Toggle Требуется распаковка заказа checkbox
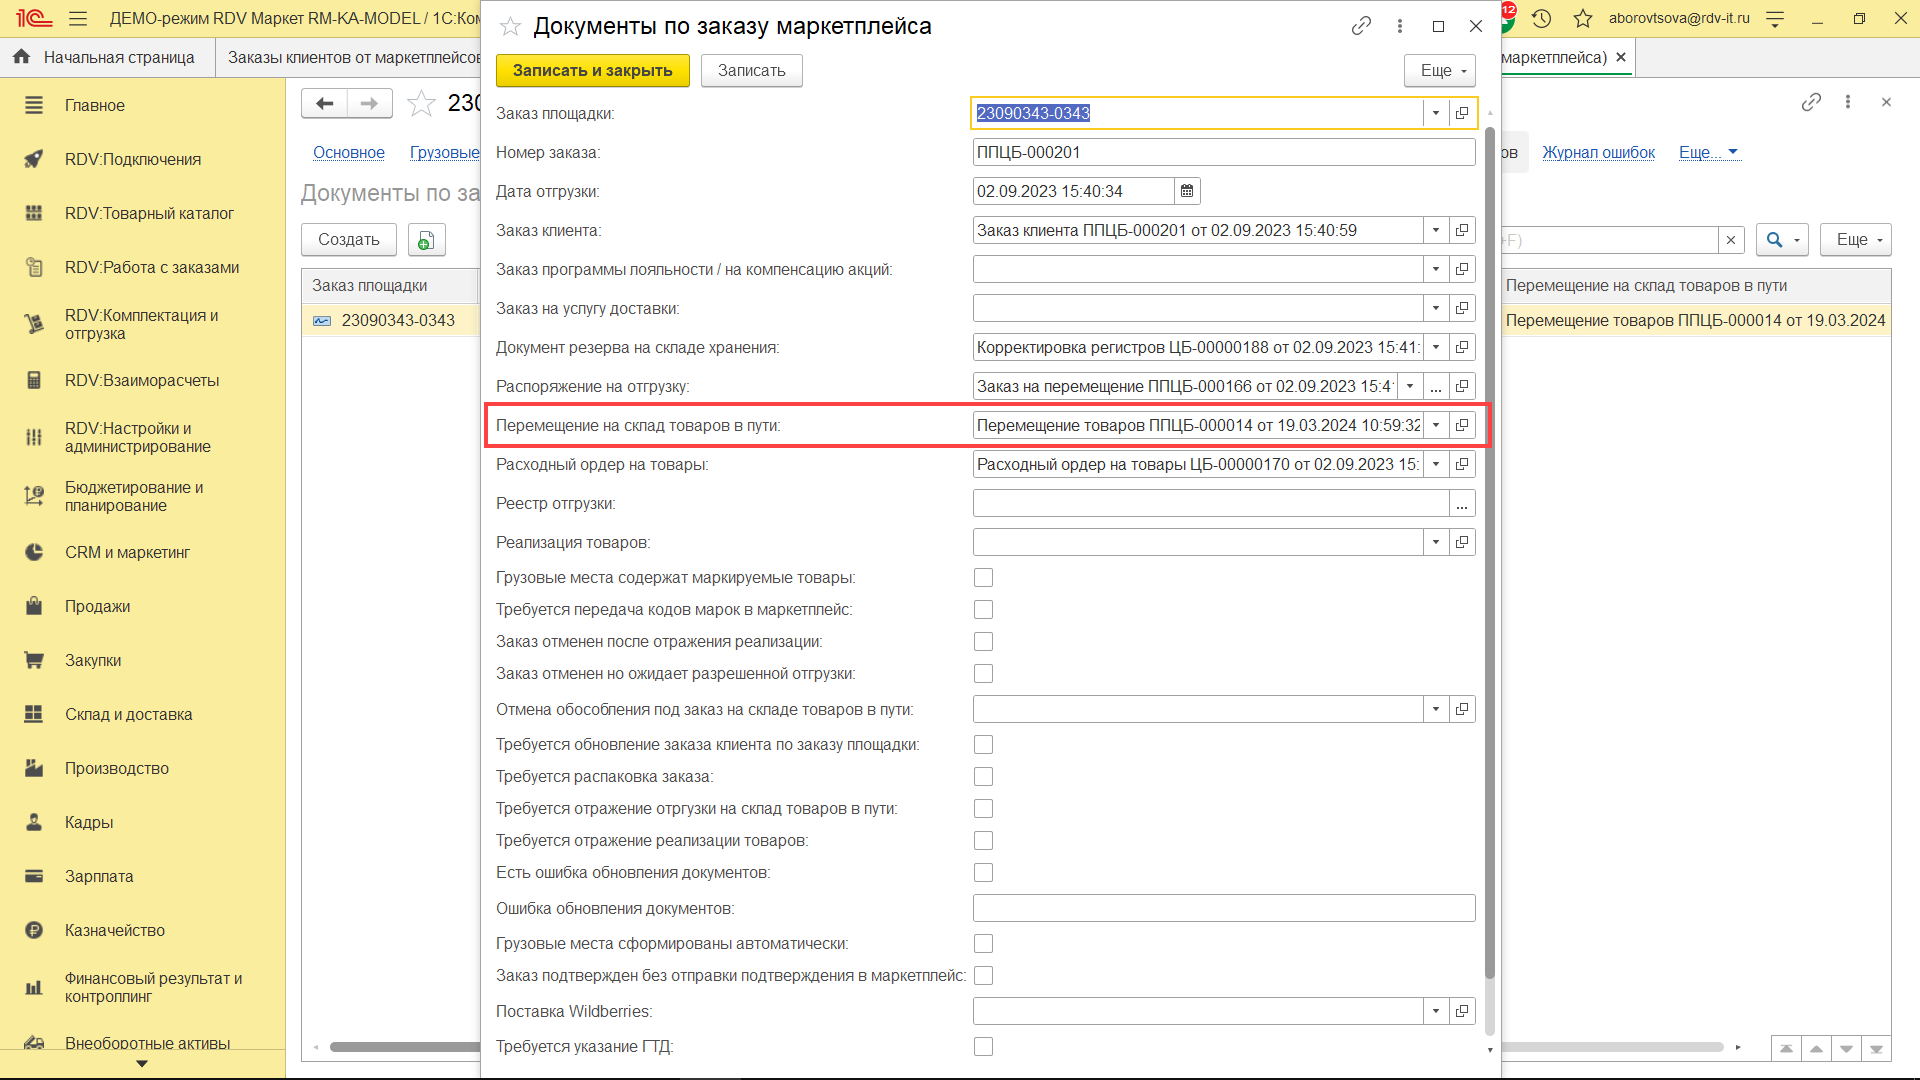This screenshot has width=1920, height=1080. 983,777
